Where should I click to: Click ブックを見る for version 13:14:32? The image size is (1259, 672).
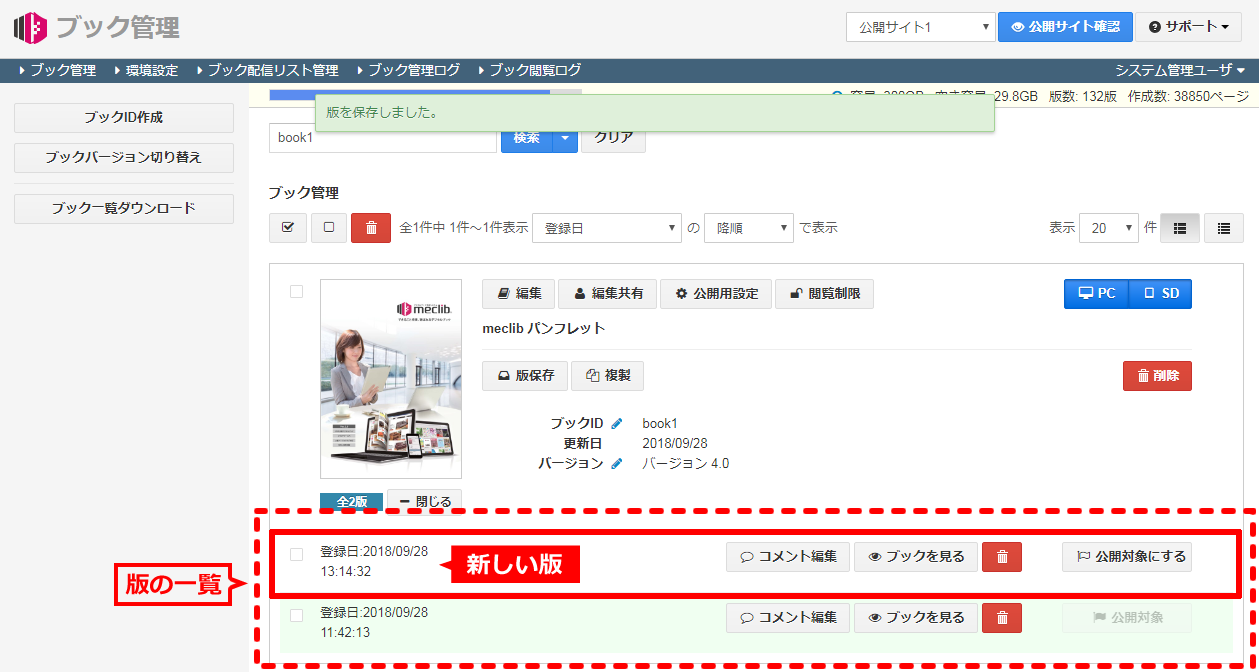[916, 557]
